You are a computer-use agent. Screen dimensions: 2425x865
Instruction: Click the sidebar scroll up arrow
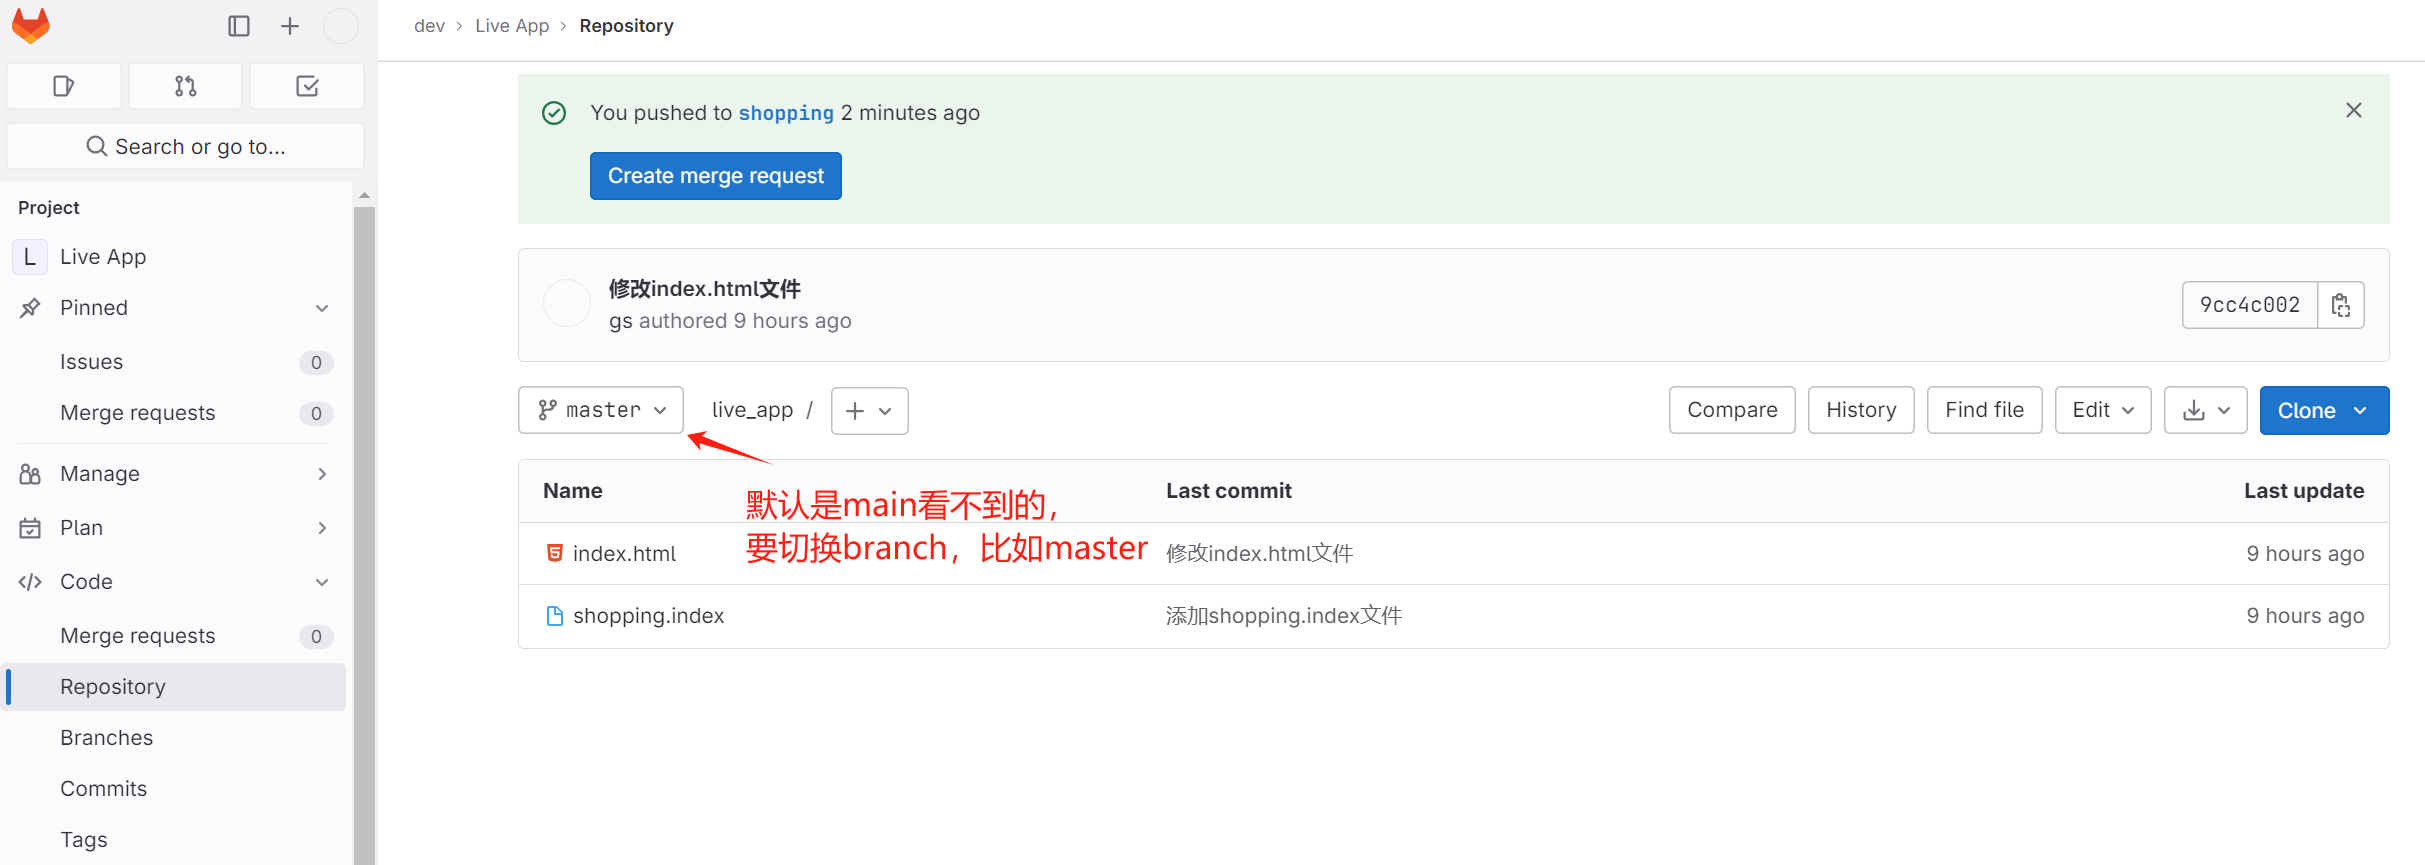pos(364,195)
